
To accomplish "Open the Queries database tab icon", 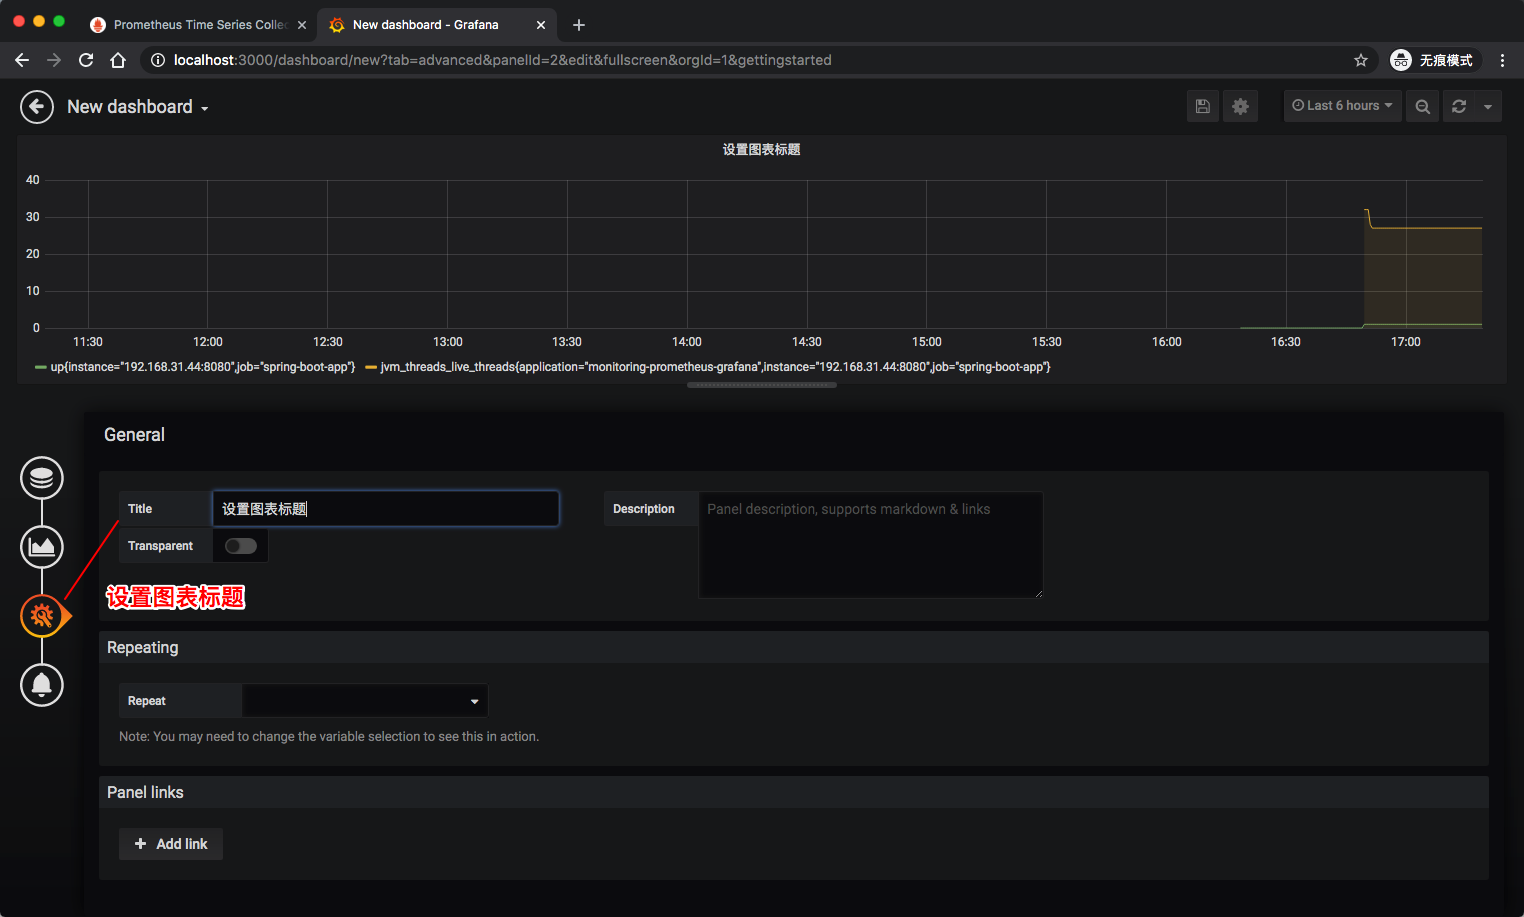I will (42, 478).
